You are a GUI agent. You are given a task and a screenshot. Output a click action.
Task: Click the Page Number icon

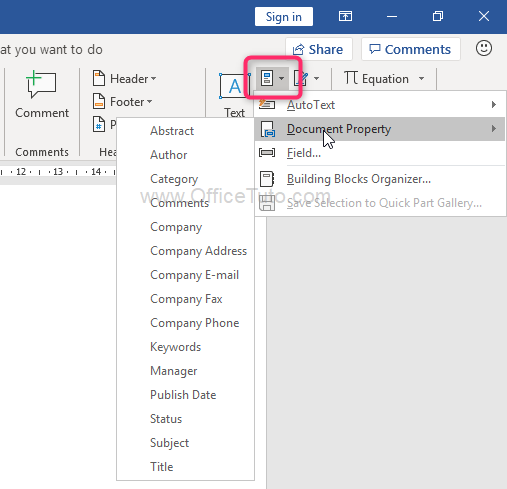pyautogui.click(x=99, y=124)
